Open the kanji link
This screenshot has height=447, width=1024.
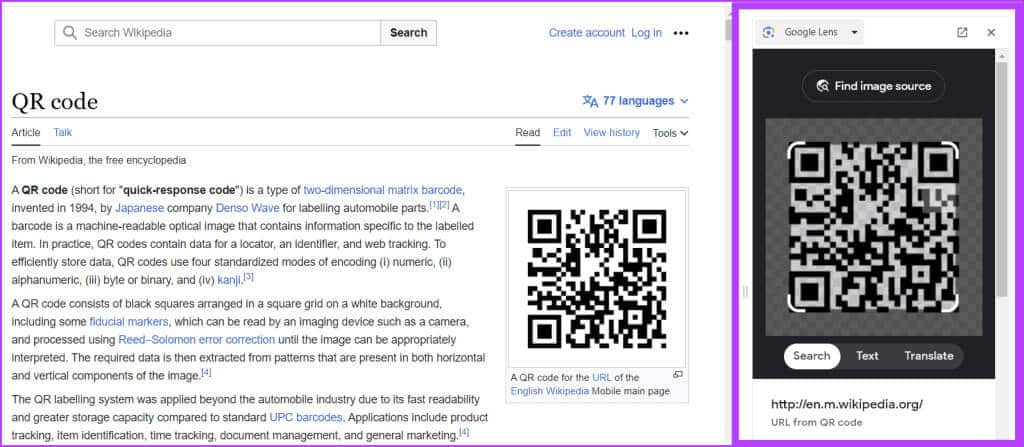(x=229, y=280)
